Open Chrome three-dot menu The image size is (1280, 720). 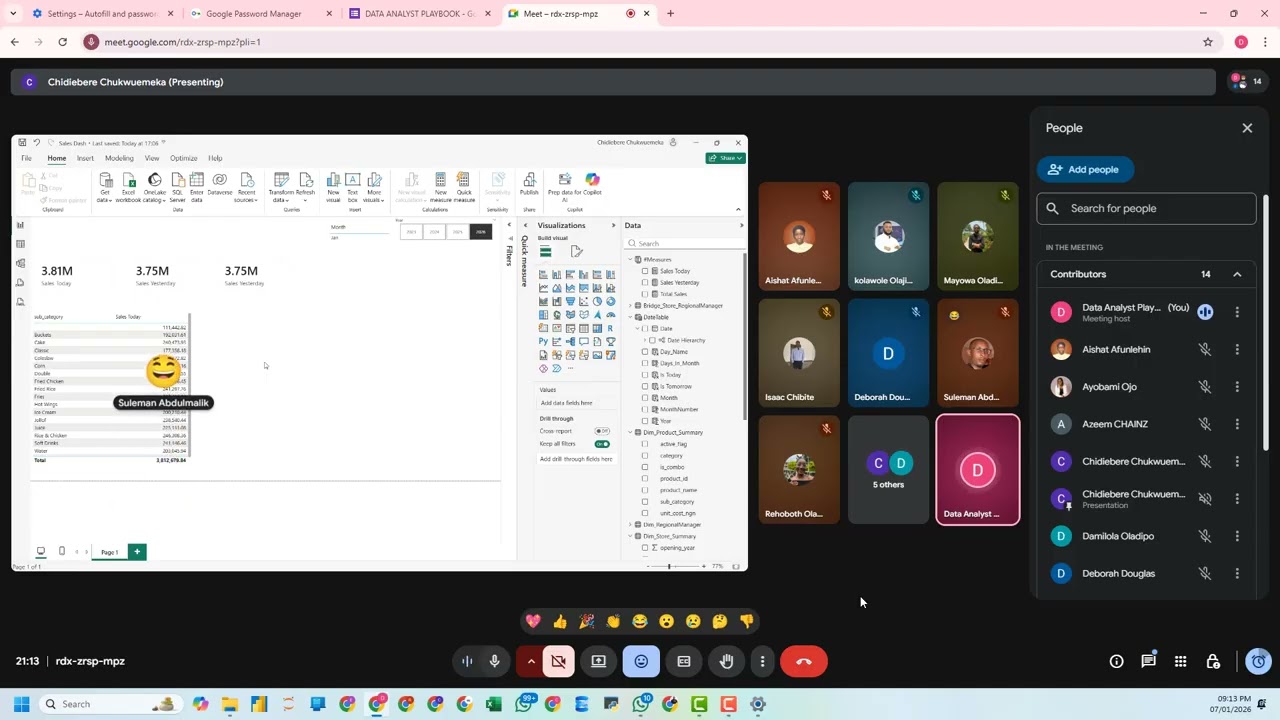(x=1265, y=42)
